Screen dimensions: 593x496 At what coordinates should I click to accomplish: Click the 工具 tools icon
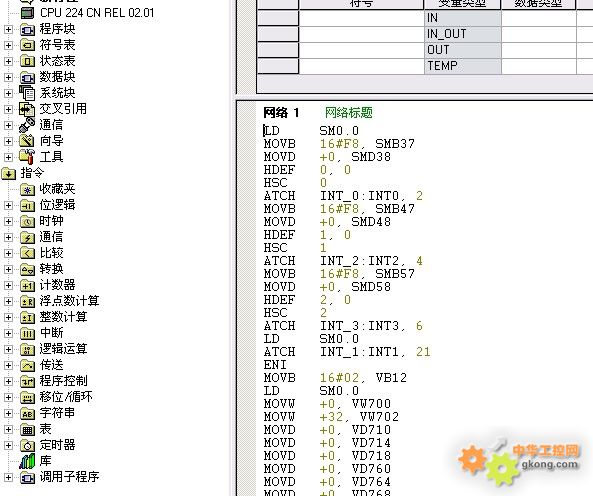click(x=27, y=157)
